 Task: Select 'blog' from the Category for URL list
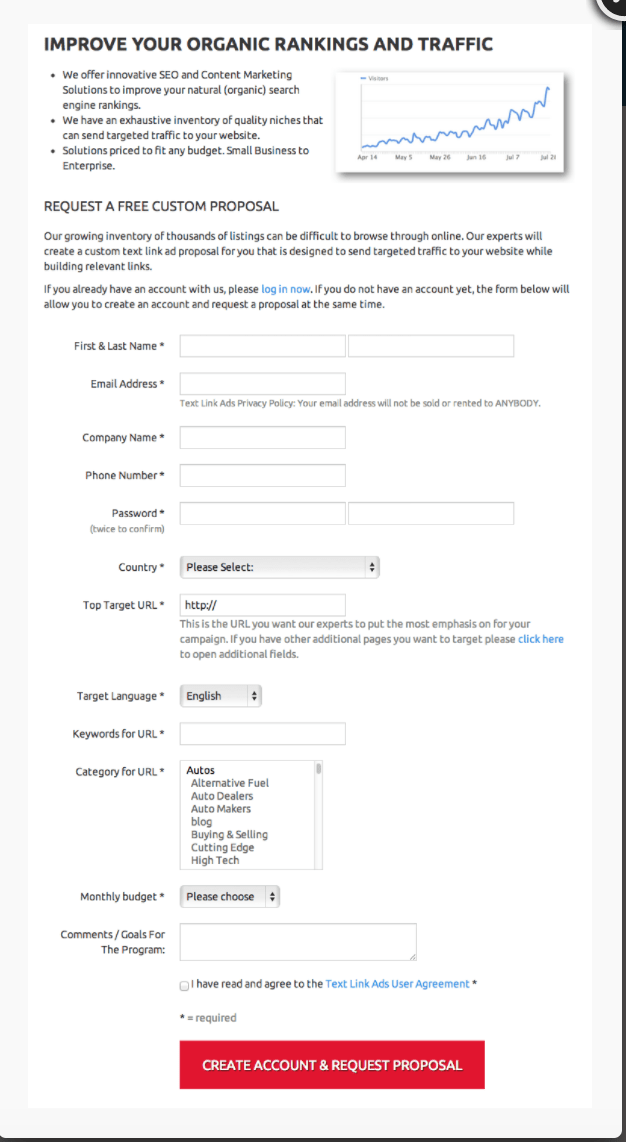click(199, 821)
